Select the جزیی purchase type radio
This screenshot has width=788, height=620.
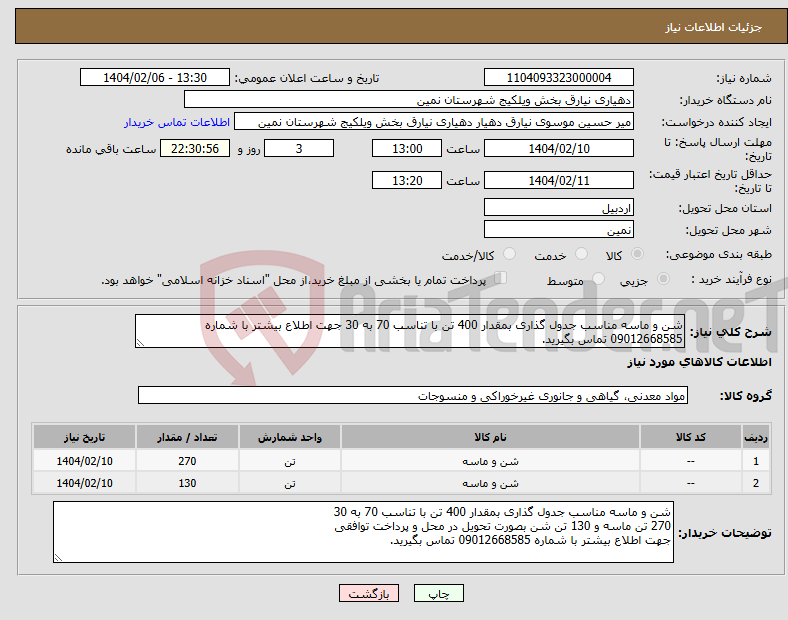[x=663, y=278]
